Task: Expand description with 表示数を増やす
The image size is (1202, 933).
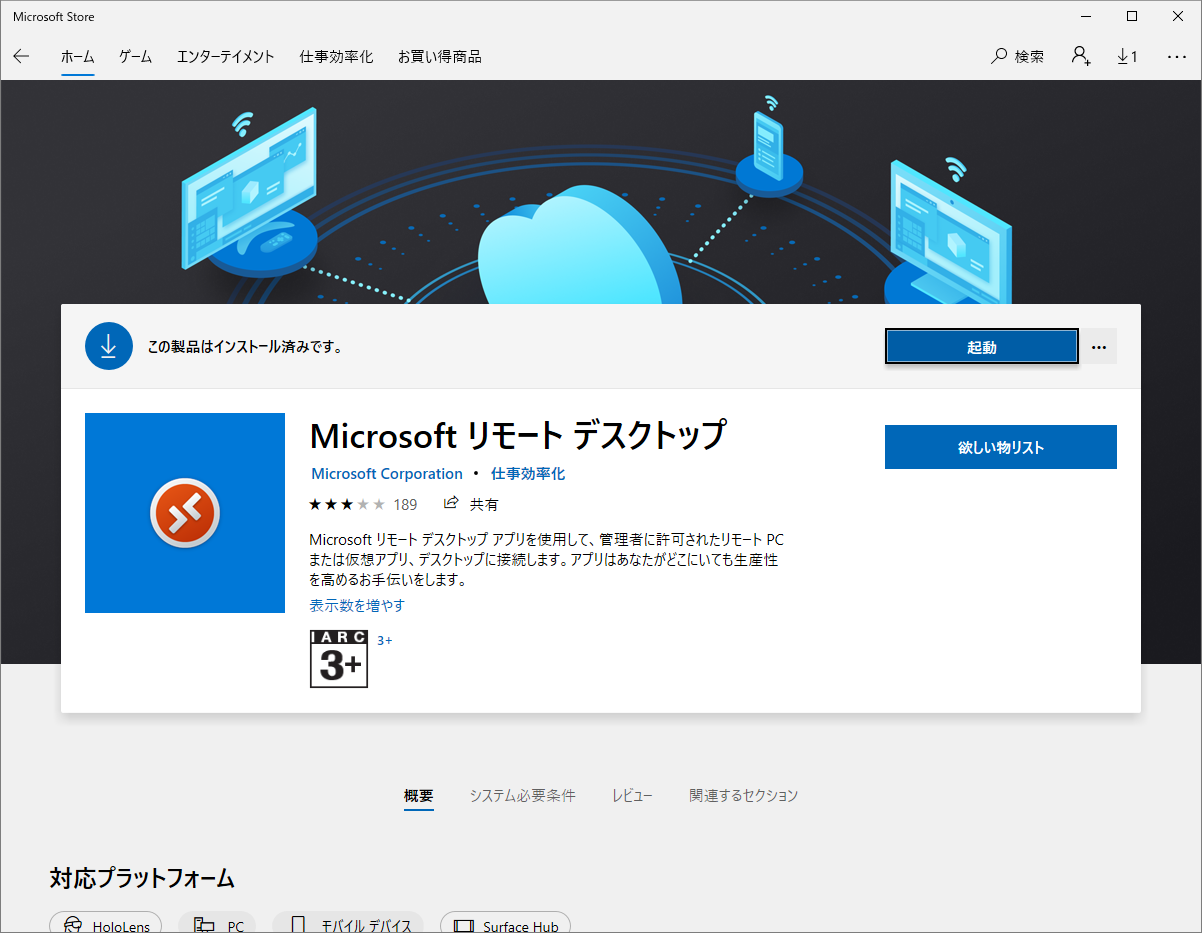Action: click(x=357, y=605)
